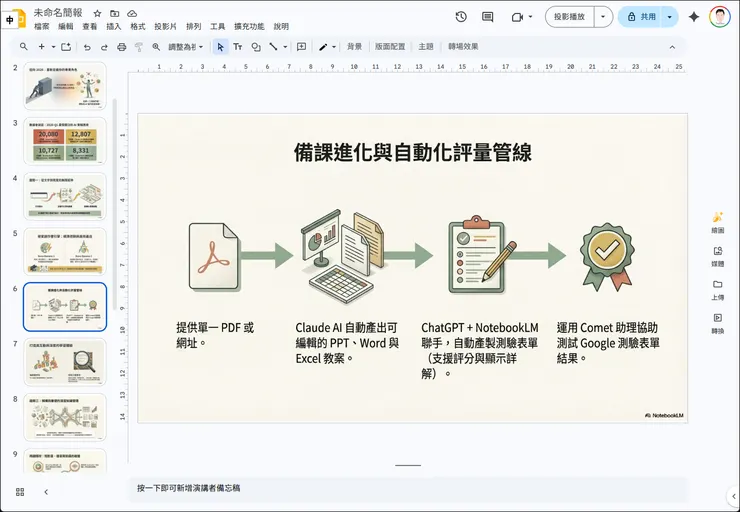740x512 pixels.
Task: Open the 繪圖 side panel tool
Action: (718, 222)
